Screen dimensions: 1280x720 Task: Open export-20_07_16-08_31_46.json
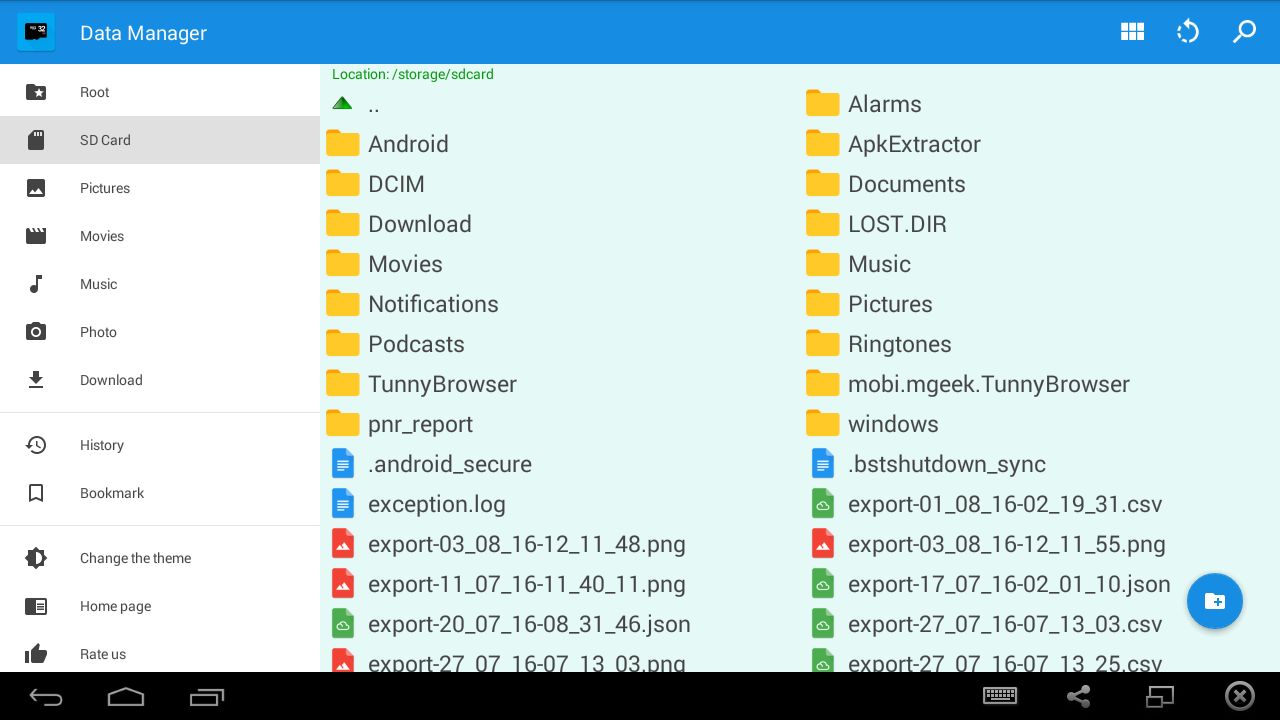(560, 624)
